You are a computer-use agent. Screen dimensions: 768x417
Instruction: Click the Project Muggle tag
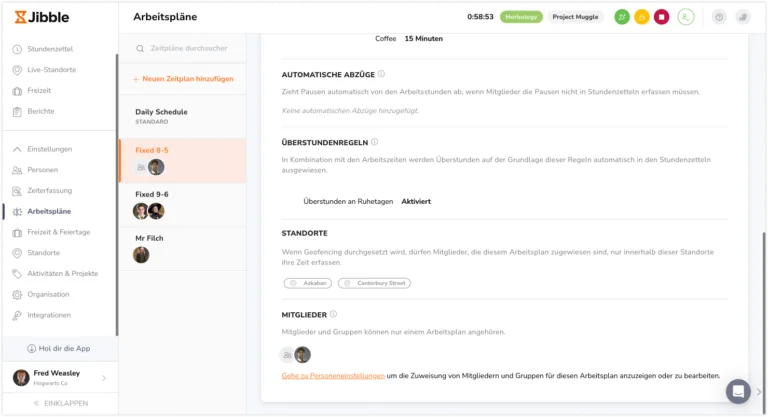pyautogui.click(x=576, y=17)
